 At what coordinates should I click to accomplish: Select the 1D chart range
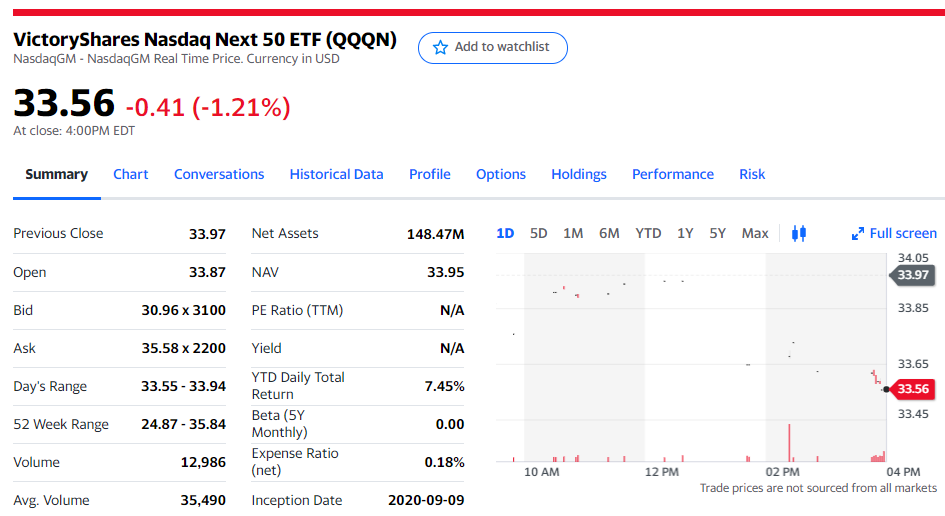click(505, 233)
